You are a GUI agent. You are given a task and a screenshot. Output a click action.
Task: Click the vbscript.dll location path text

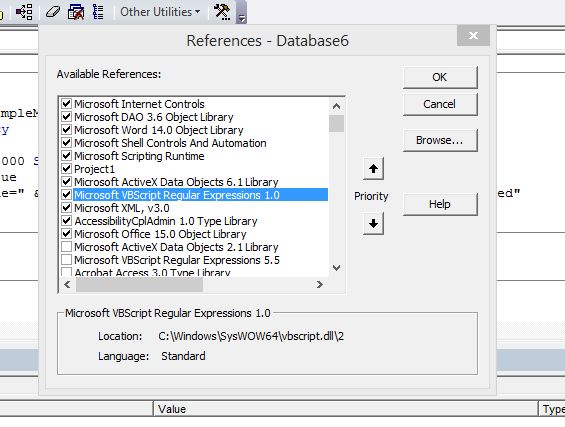pos(251,336)
